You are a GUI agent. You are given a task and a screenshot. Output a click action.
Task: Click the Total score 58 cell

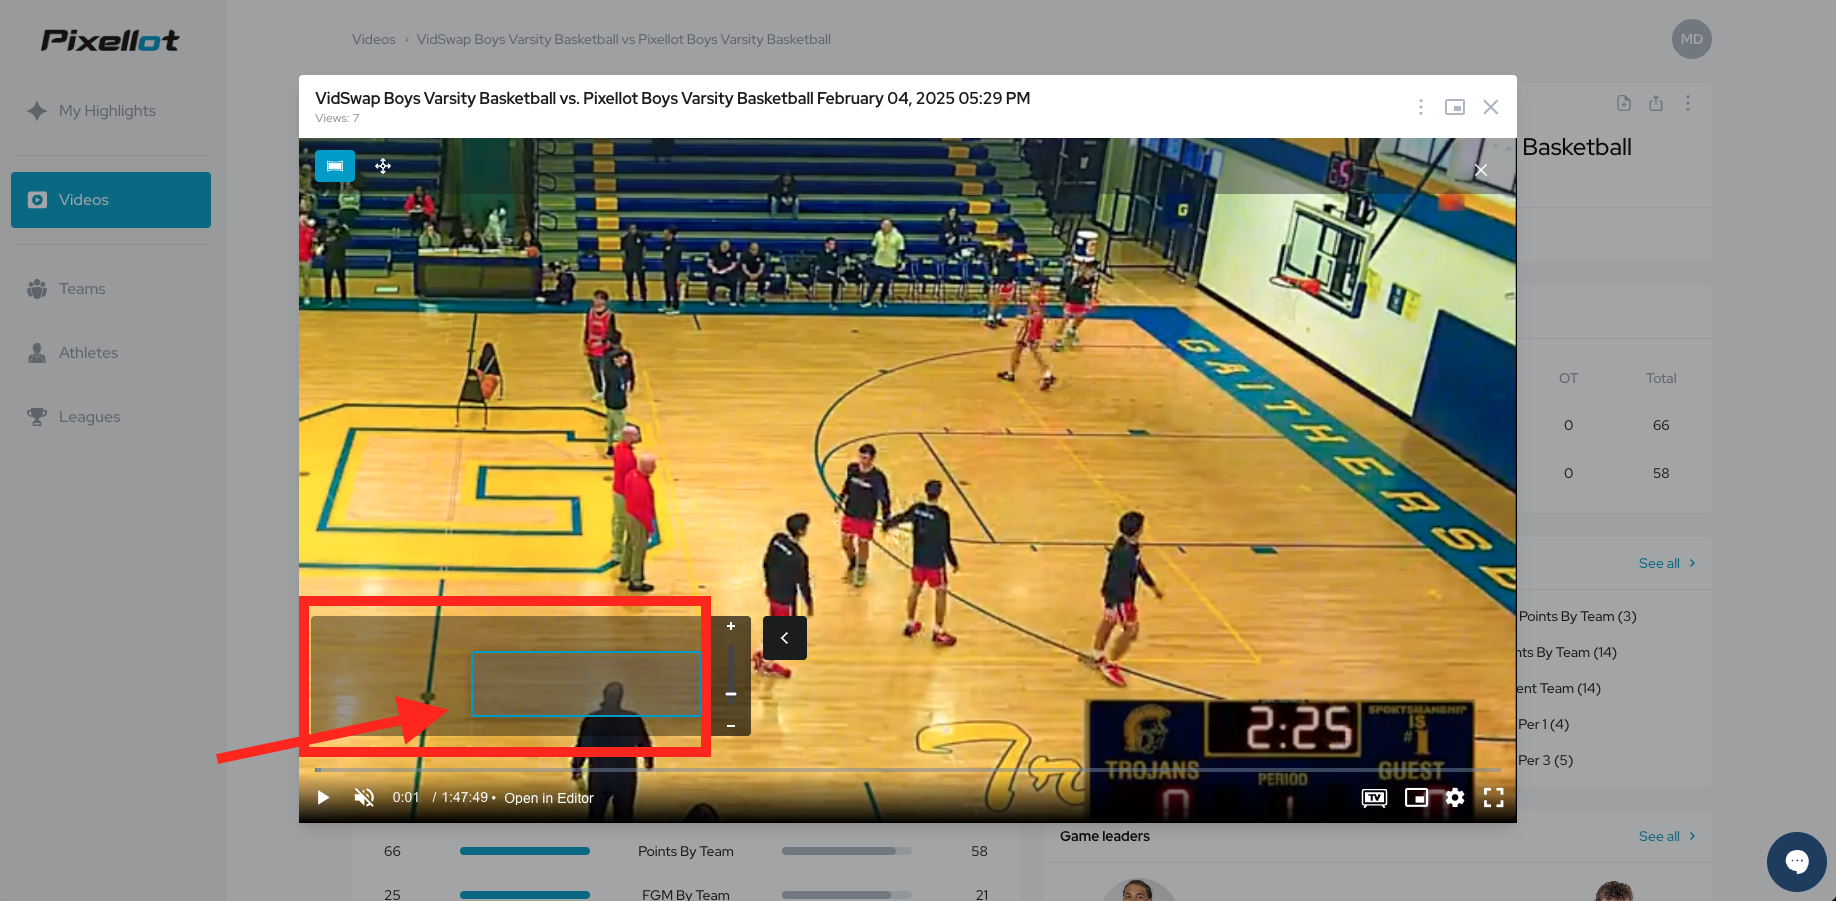click(x=1661, y=474)
